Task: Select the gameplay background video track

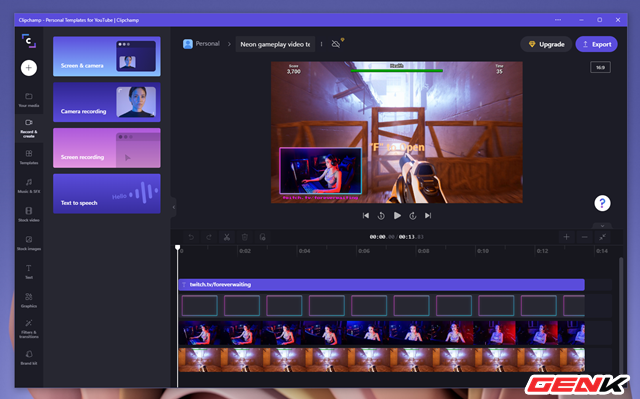Action: 382,359
